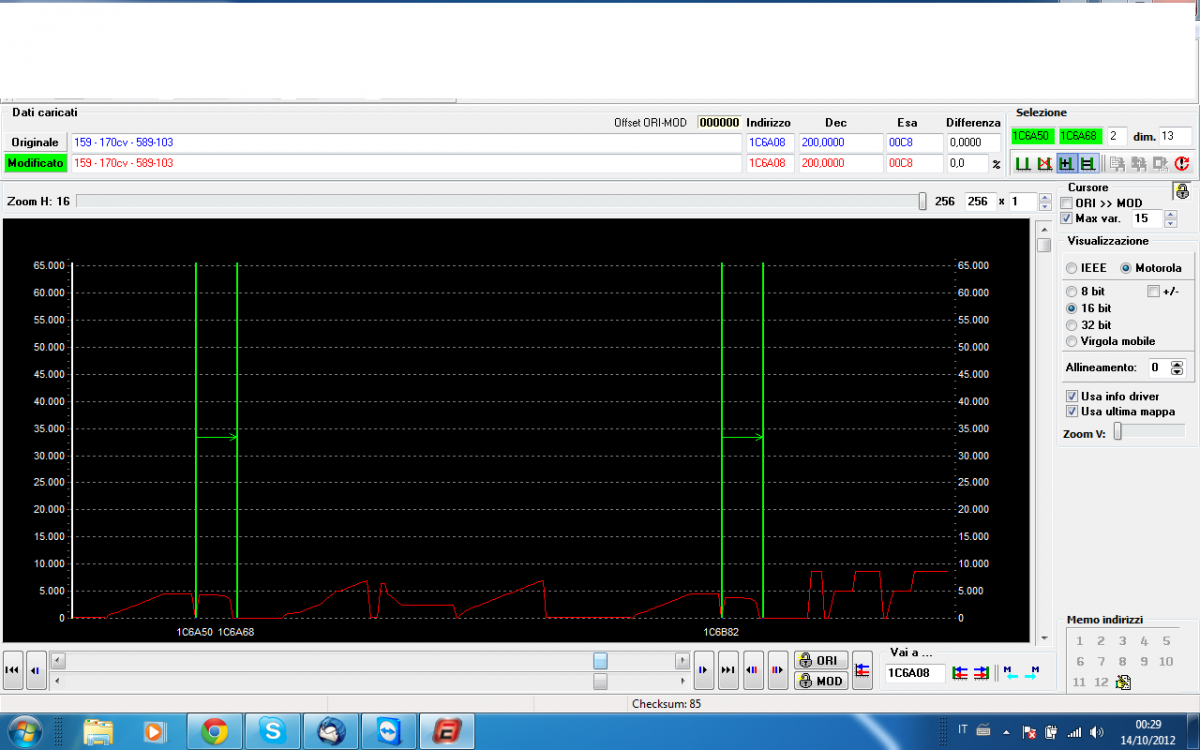This screenshot has height=750, width=1200.
Task: Select the Motorola radio button
Action: (x=1126, y=268)
